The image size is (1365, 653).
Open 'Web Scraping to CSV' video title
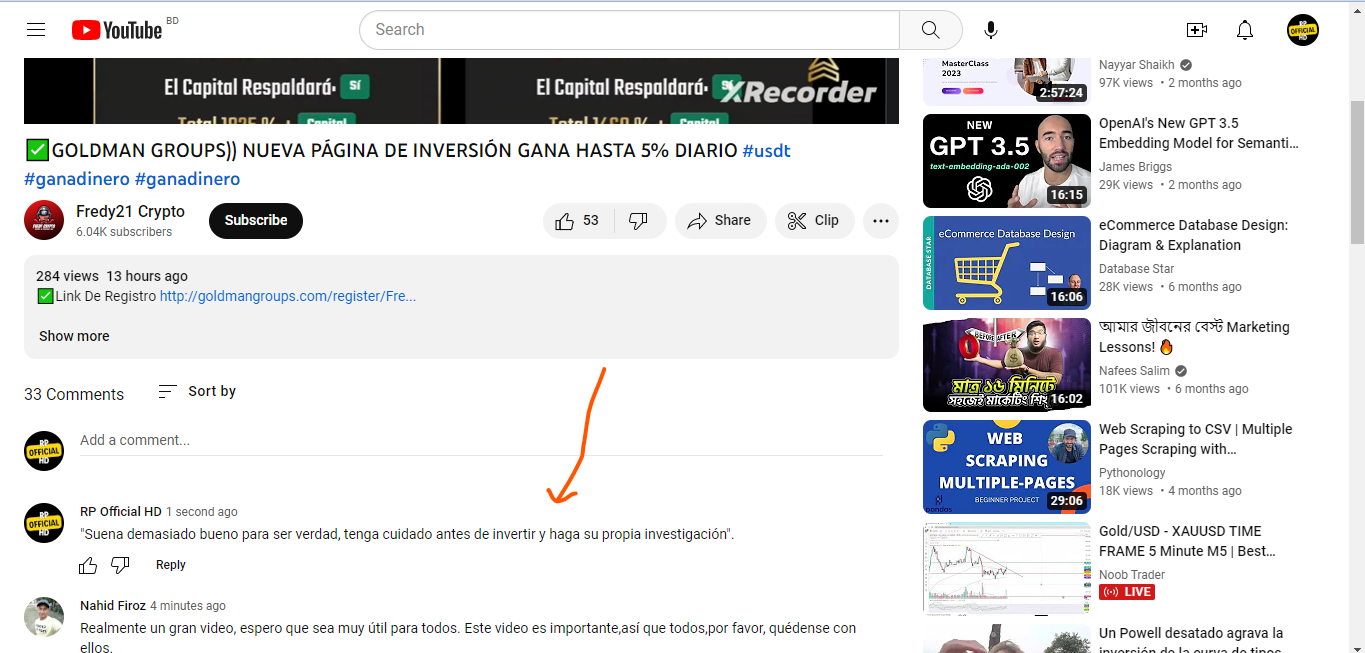[1196, 439]
